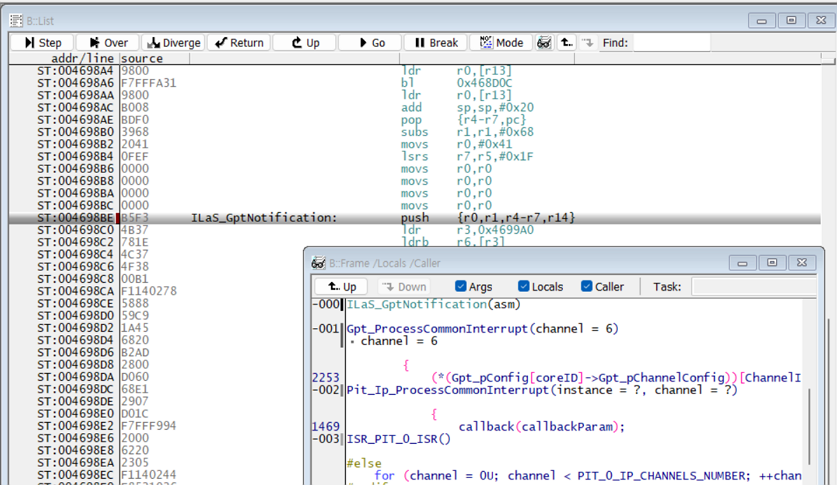Select the ILaS_GptNotification label line
The image size is (837, 485).
pos(264,218)
